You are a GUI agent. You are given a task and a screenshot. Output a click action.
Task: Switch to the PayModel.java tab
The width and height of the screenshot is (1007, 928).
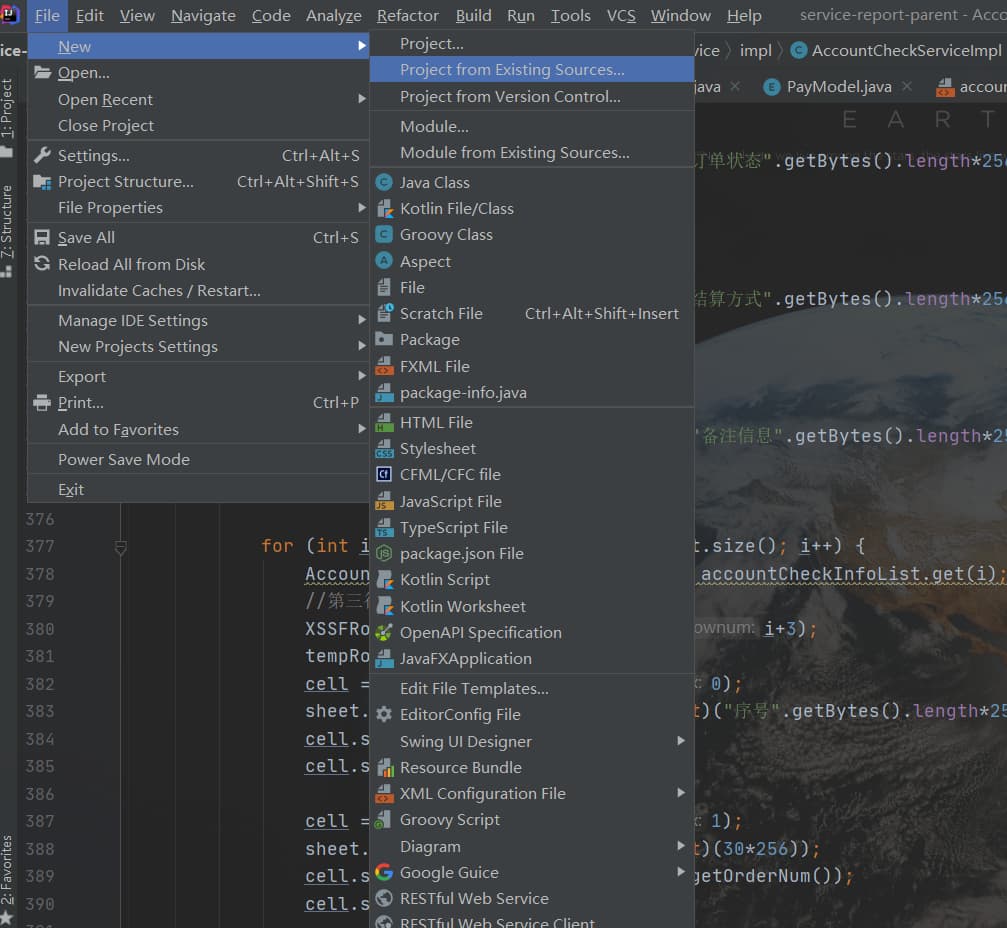coord(838,87)
